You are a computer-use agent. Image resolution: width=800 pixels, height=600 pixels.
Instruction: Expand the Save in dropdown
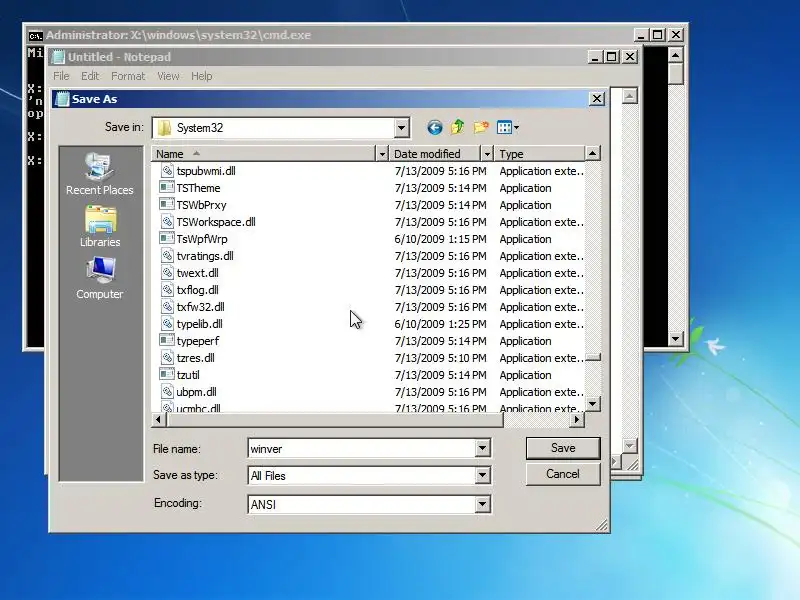pos(402,128)
